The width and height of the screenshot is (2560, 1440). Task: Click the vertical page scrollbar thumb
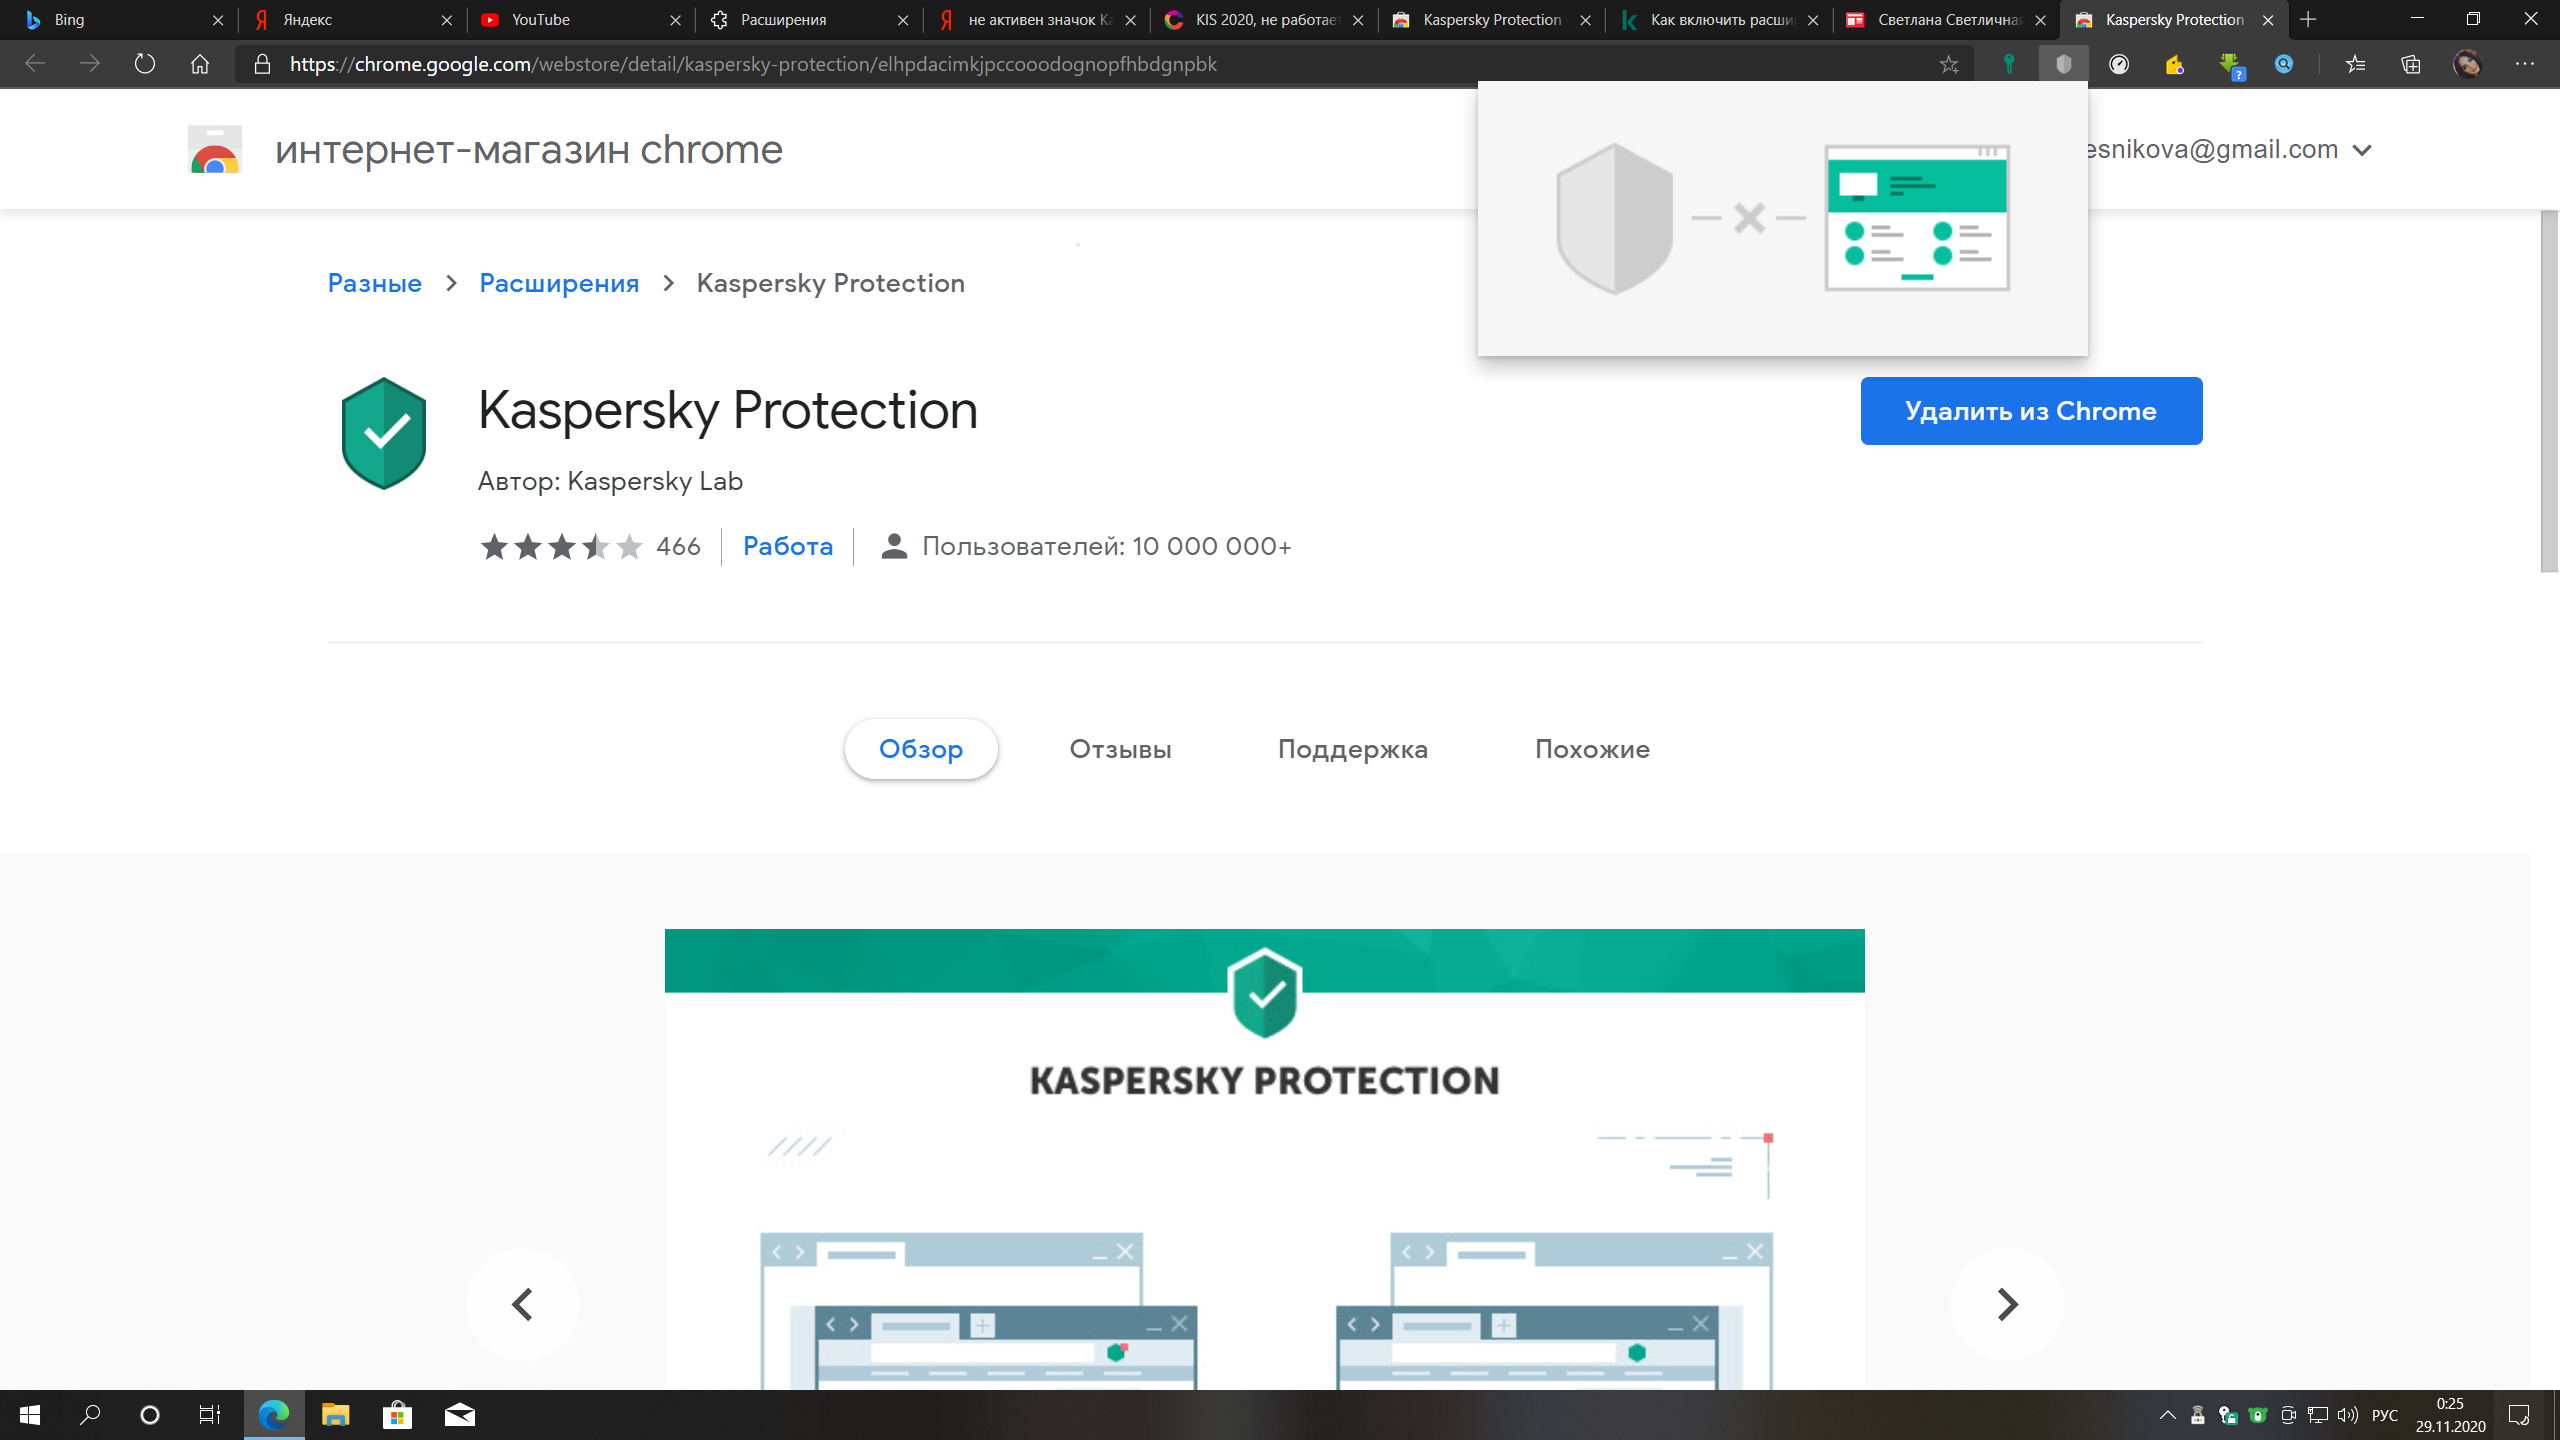[x=2550, y=390]
